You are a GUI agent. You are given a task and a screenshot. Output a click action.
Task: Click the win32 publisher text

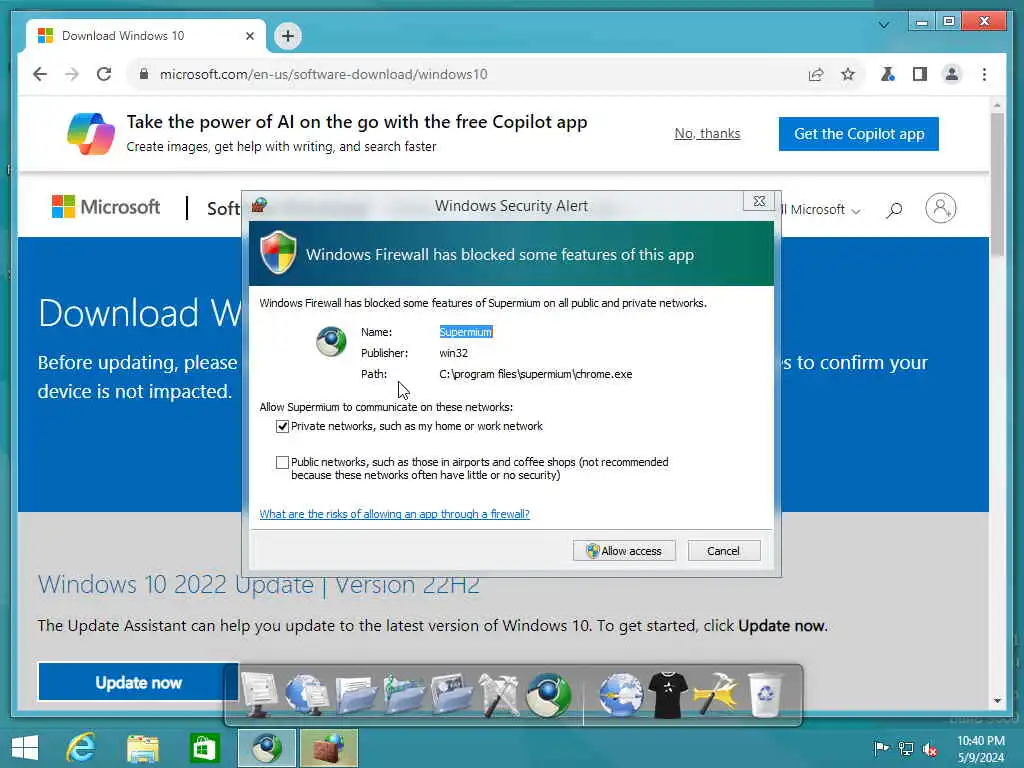[x=453, y=353]
